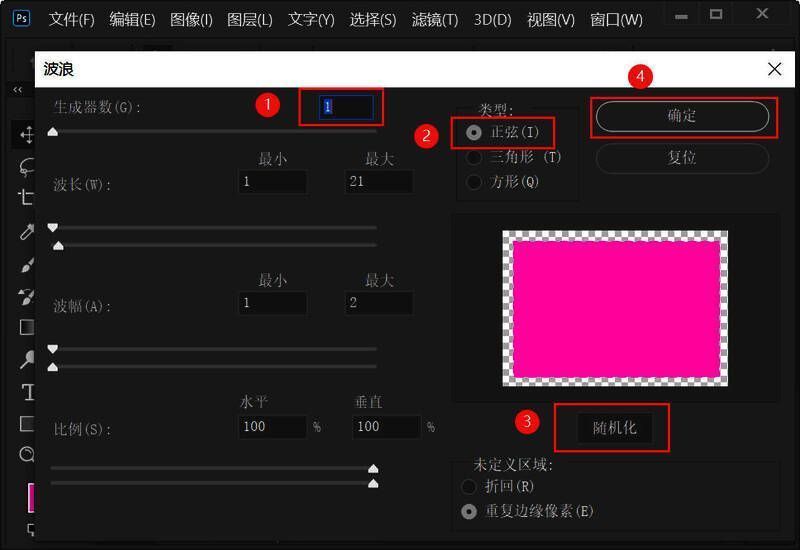
Task: Click the 随机化 randomize button
Action: tap(614, 428)
